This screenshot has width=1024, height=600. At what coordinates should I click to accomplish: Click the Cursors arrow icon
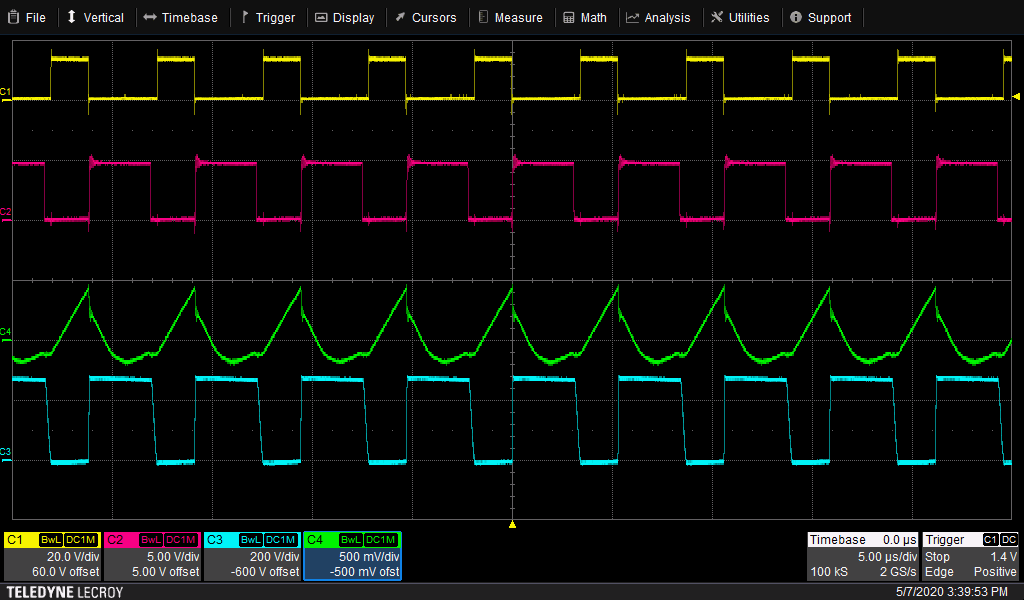[x=400, y=17]
